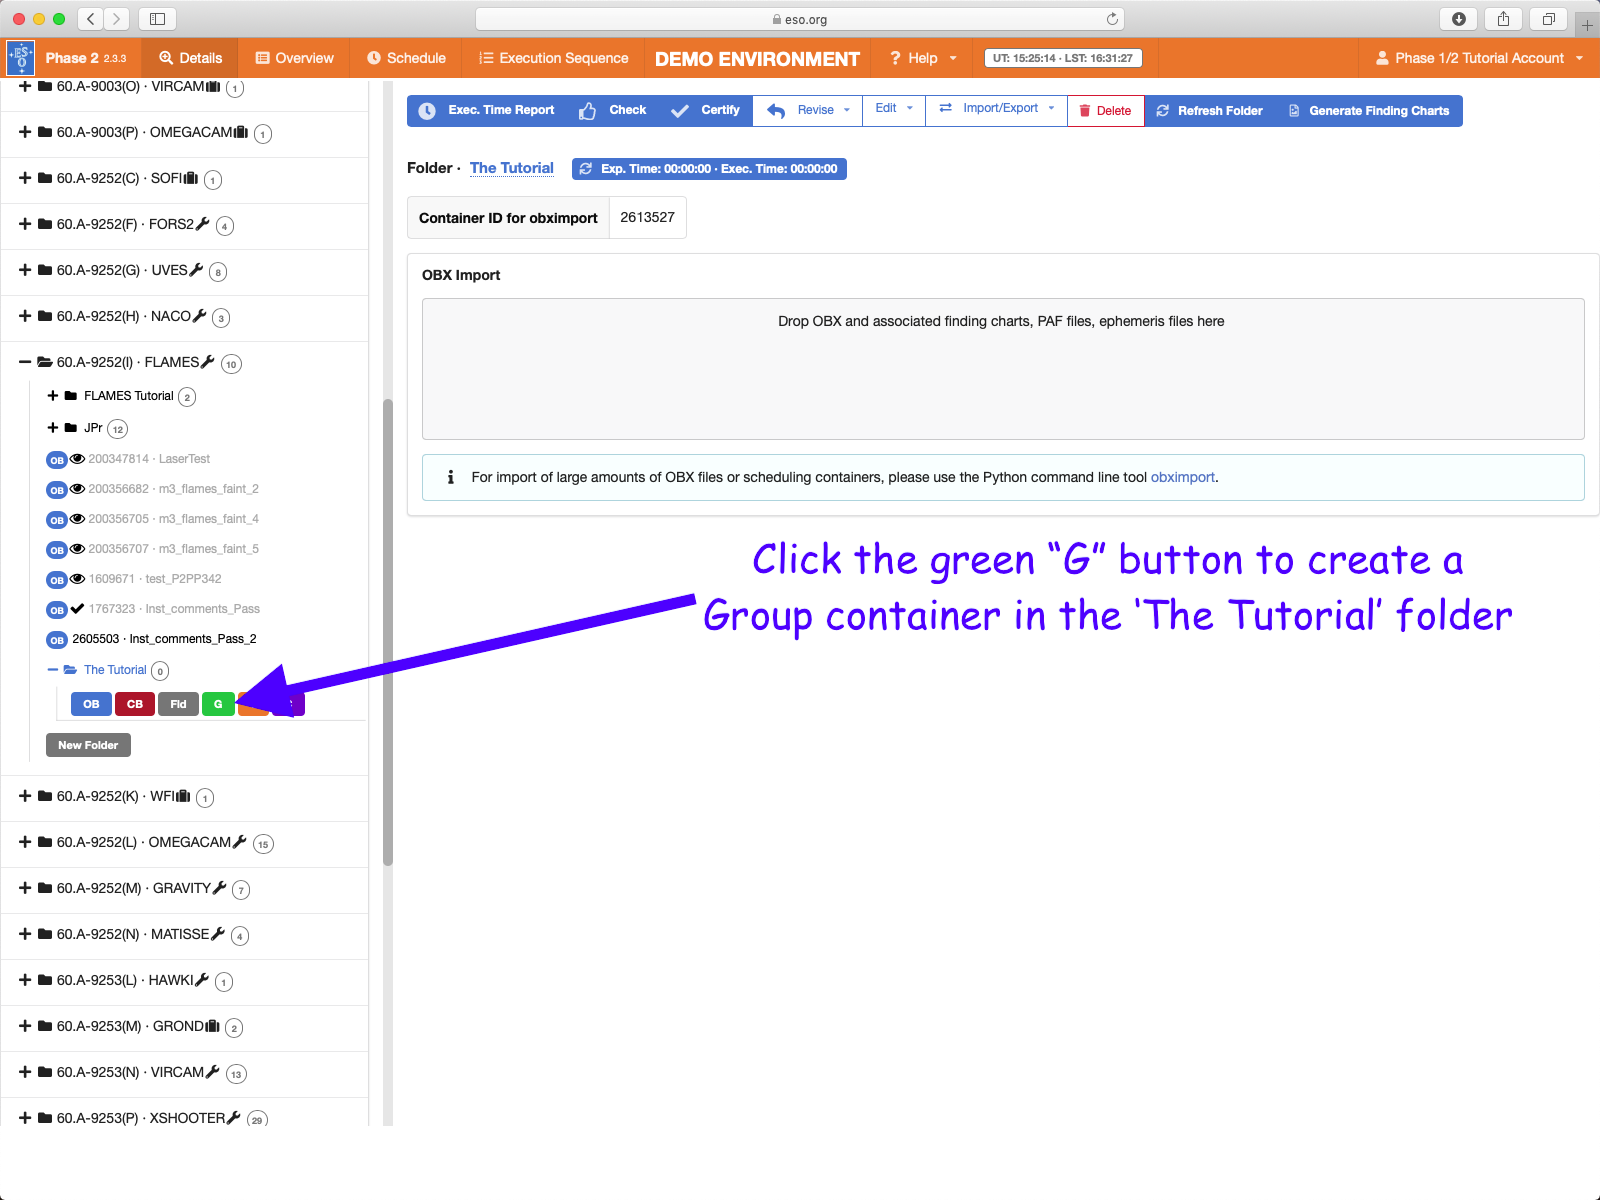
Task: Click the red CB calibration block button
Action: pos(135,704)
